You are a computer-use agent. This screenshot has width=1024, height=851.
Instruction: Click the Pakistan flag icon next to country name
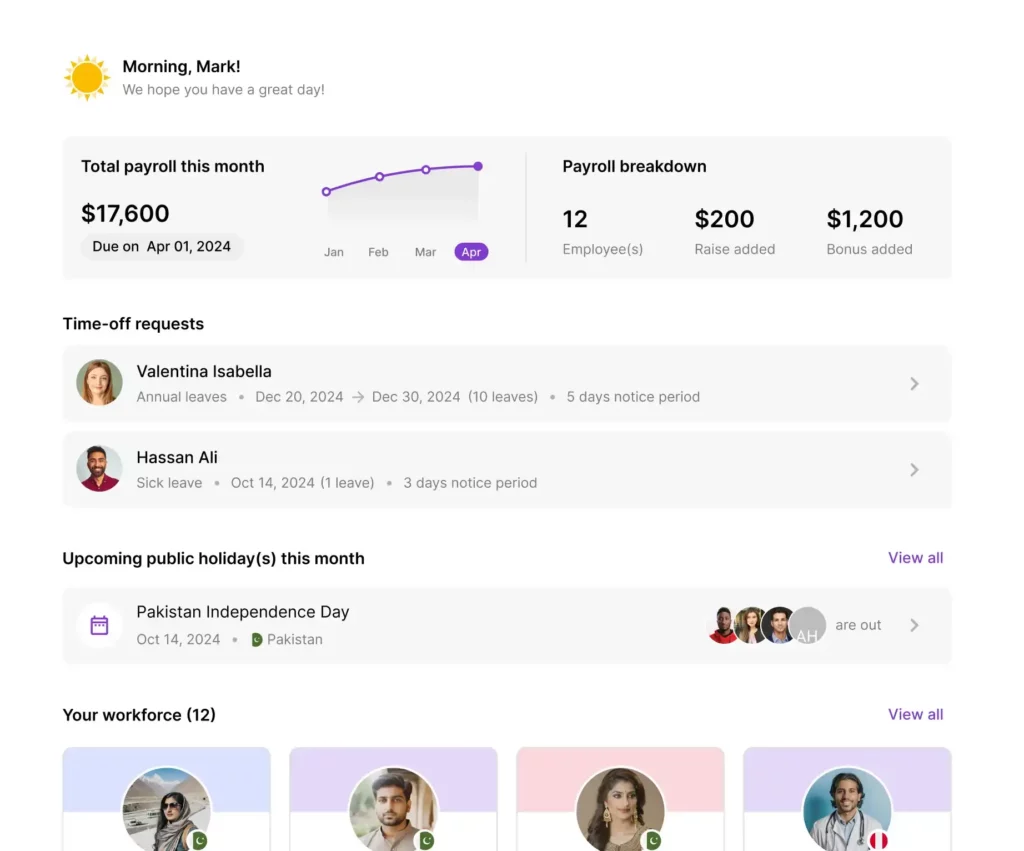[256, 640]
